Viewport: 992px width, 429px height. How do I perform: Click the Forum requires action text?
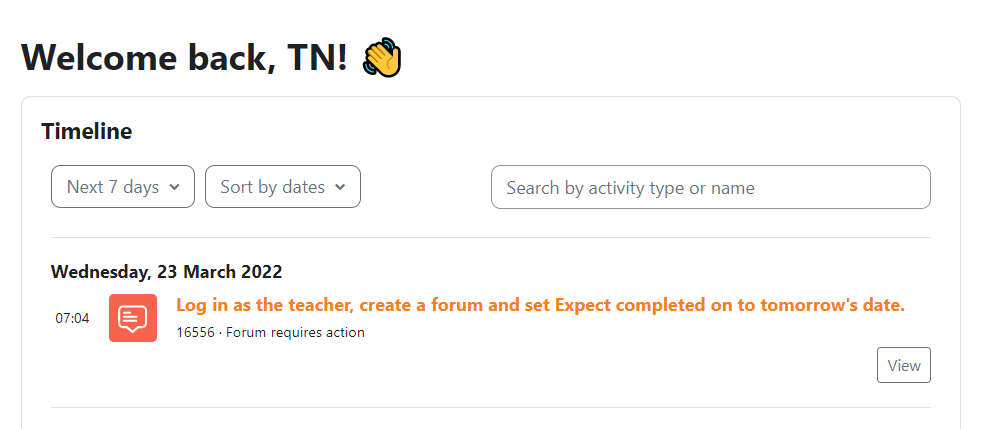(x=295, y=332)
